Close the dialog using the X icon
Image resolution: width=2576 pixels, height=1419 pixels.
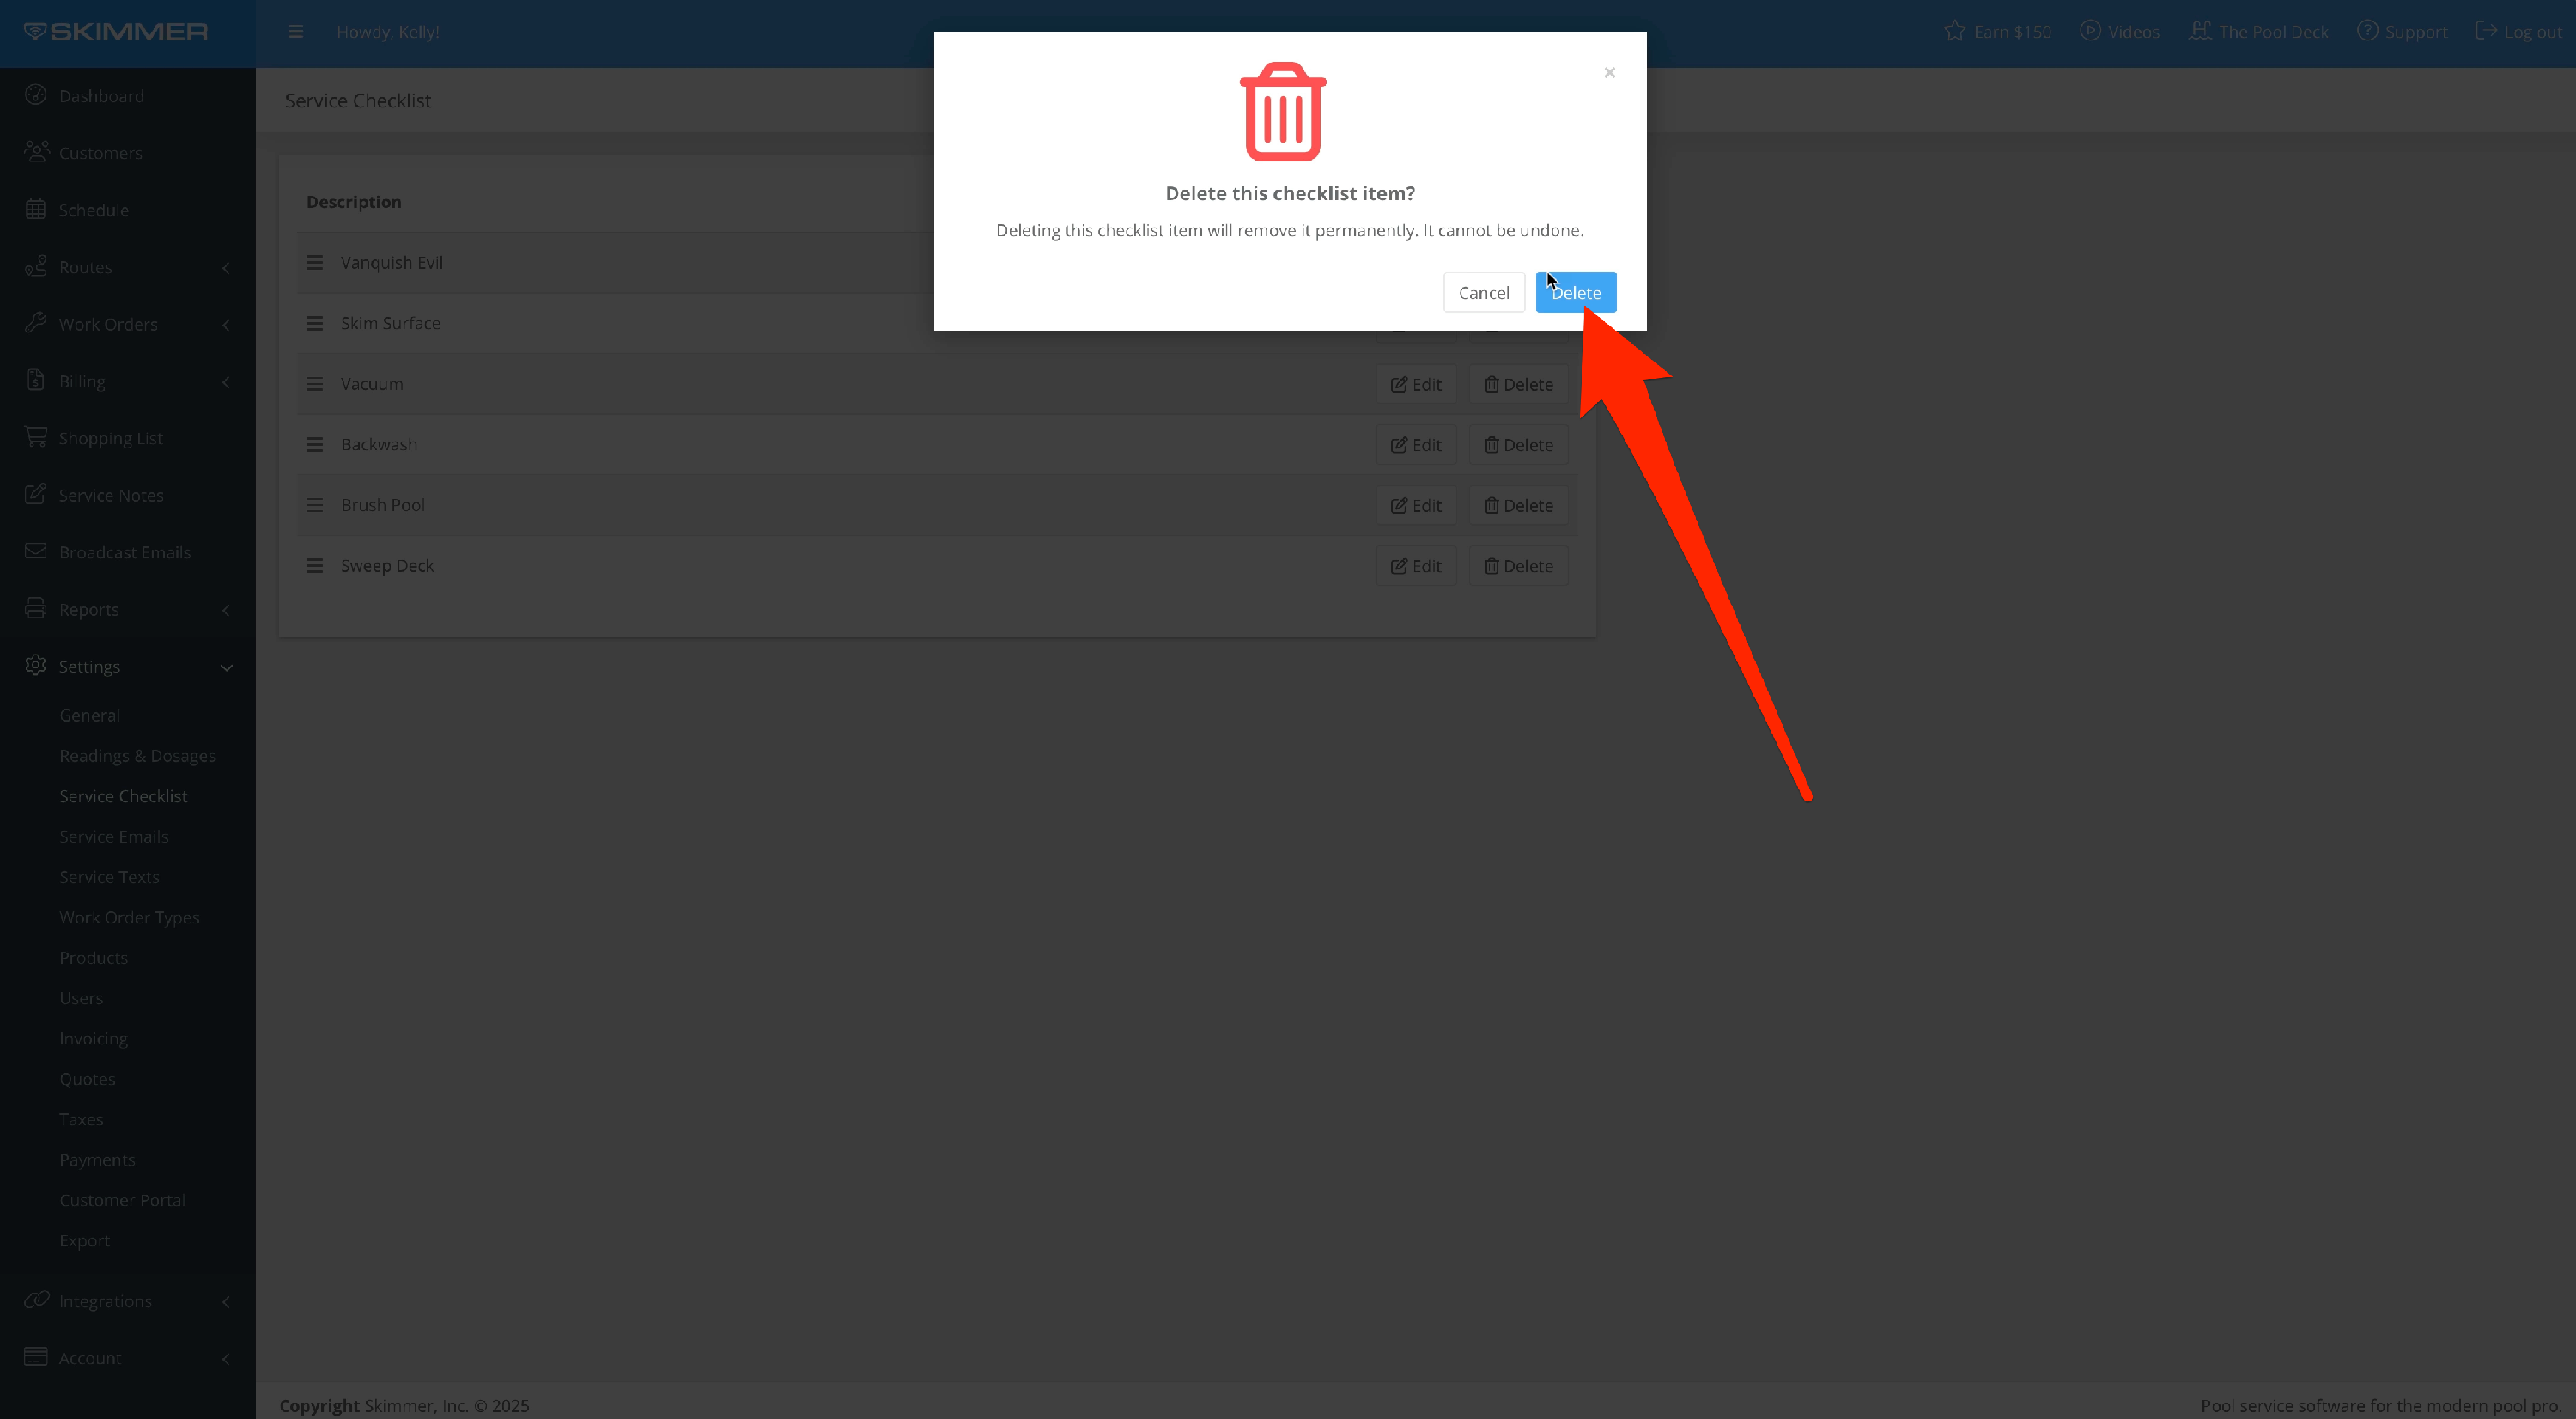tap(1609, 72)
